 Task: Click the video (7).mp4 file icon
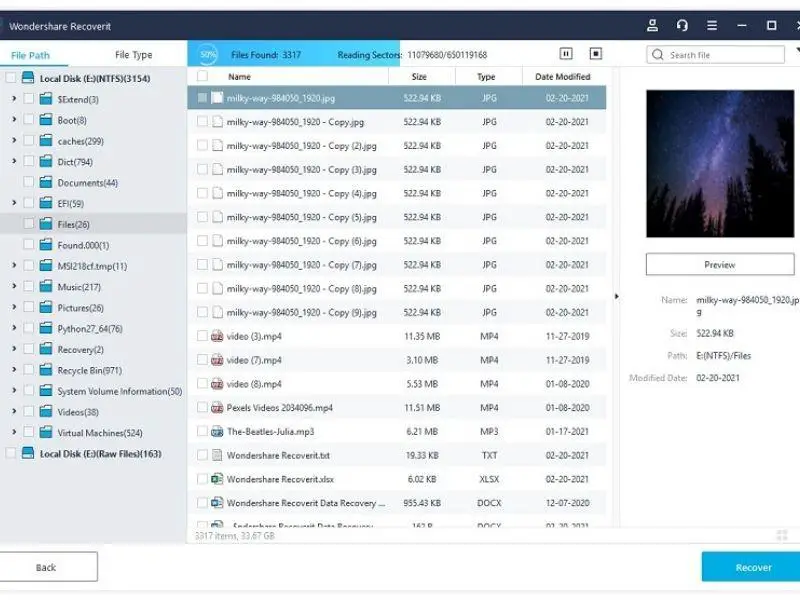tap(217, 360)
